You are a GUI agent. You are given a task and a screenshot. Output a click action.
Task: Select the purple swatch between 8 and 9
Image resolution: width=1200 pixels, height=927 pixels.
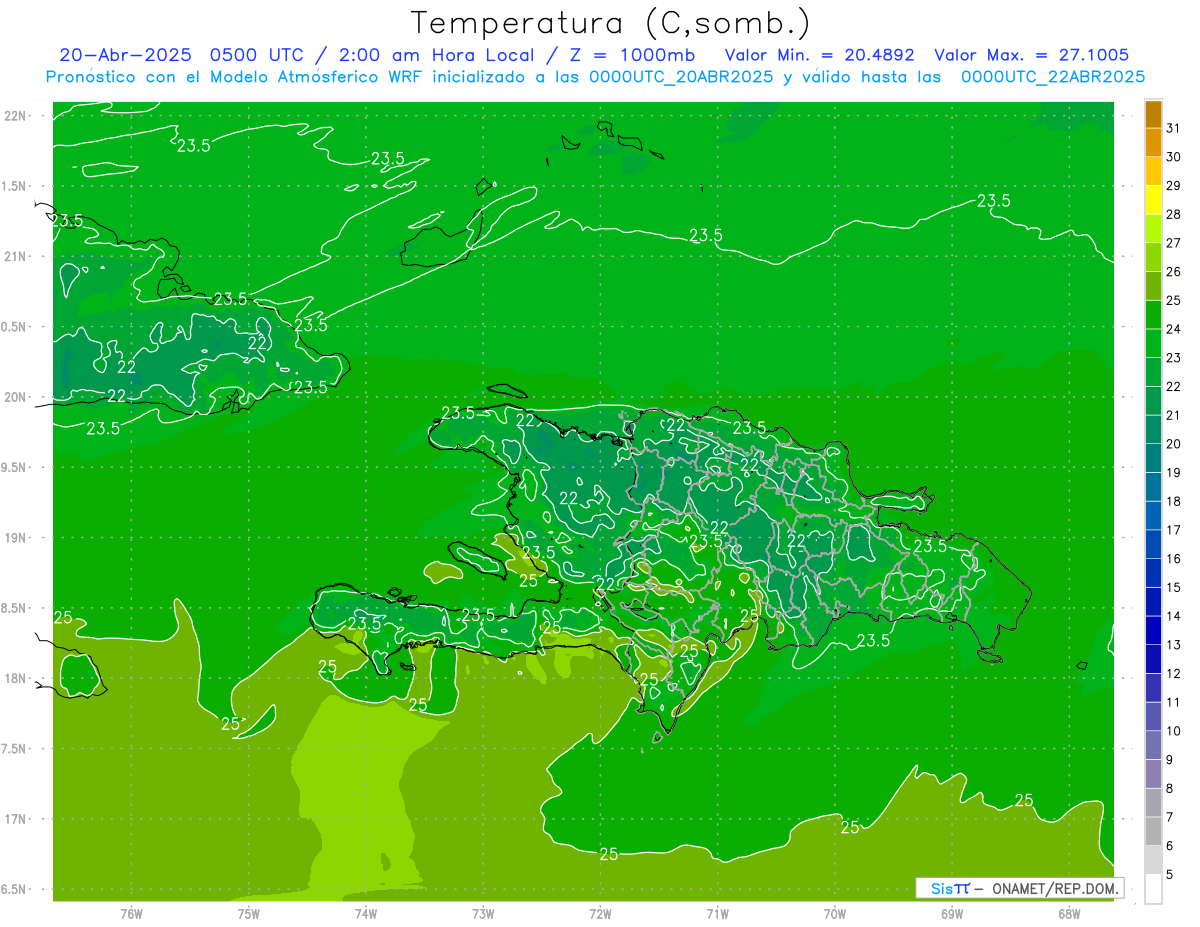tap(1153, 774)
